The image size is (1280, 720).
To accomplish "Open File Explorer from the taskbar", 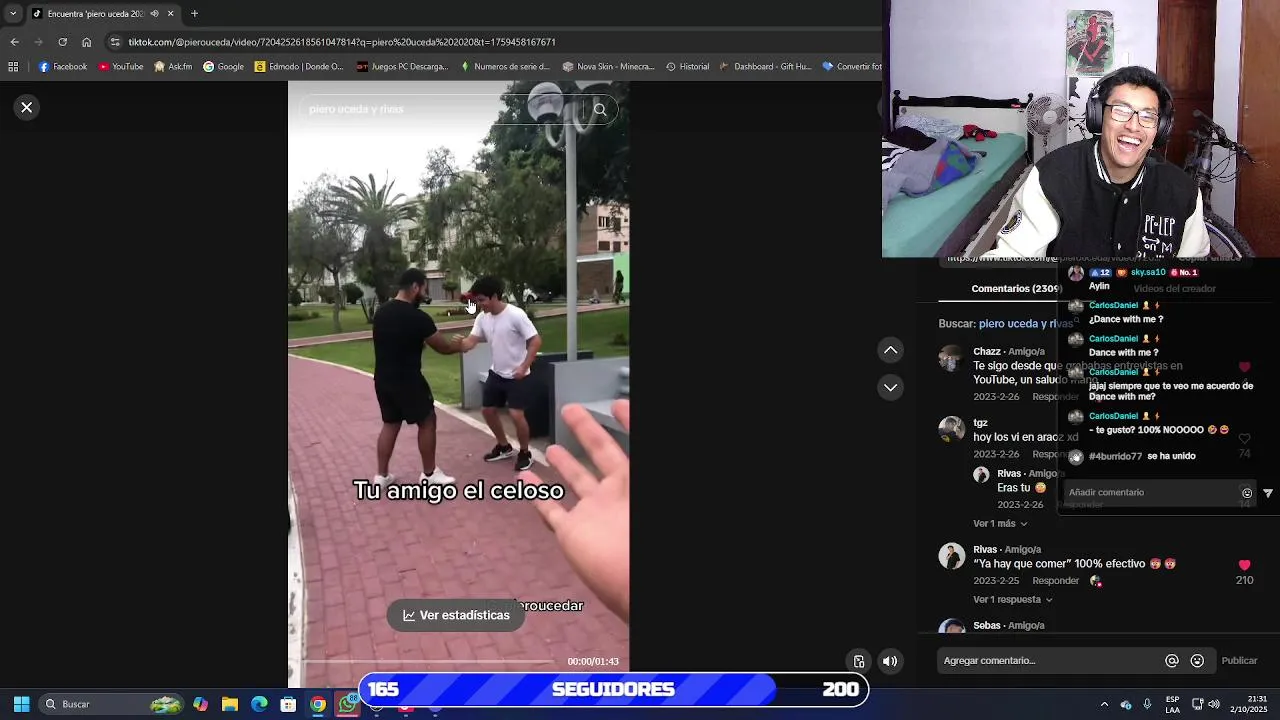I will [230, 704].
